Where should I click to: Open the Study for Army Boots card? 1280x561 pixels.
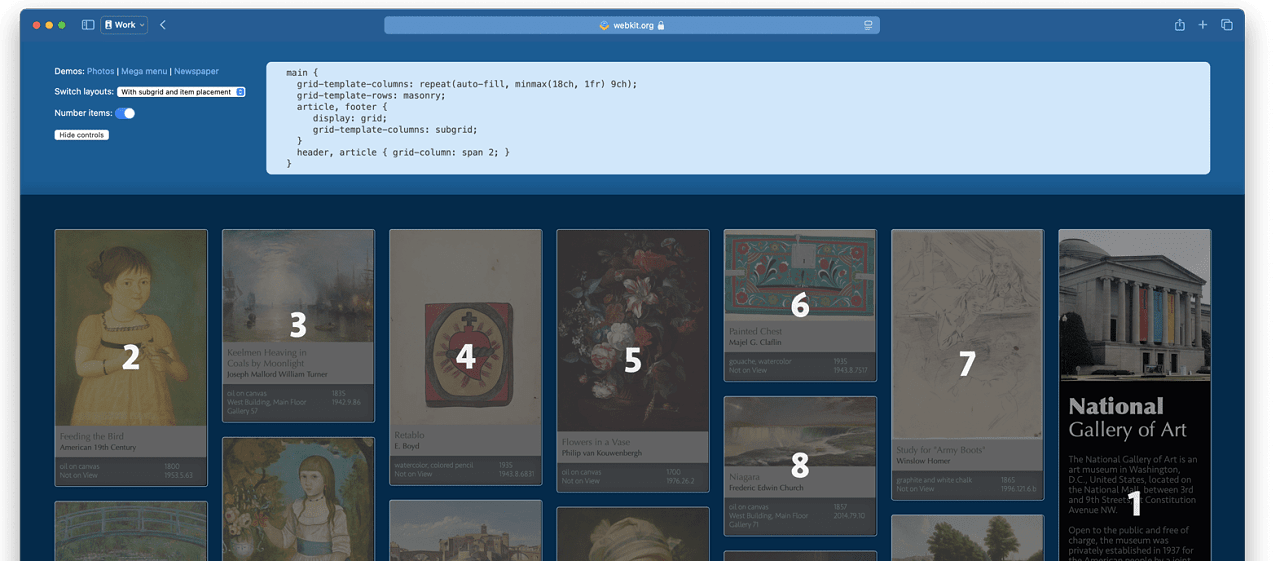tap(967, 364)
